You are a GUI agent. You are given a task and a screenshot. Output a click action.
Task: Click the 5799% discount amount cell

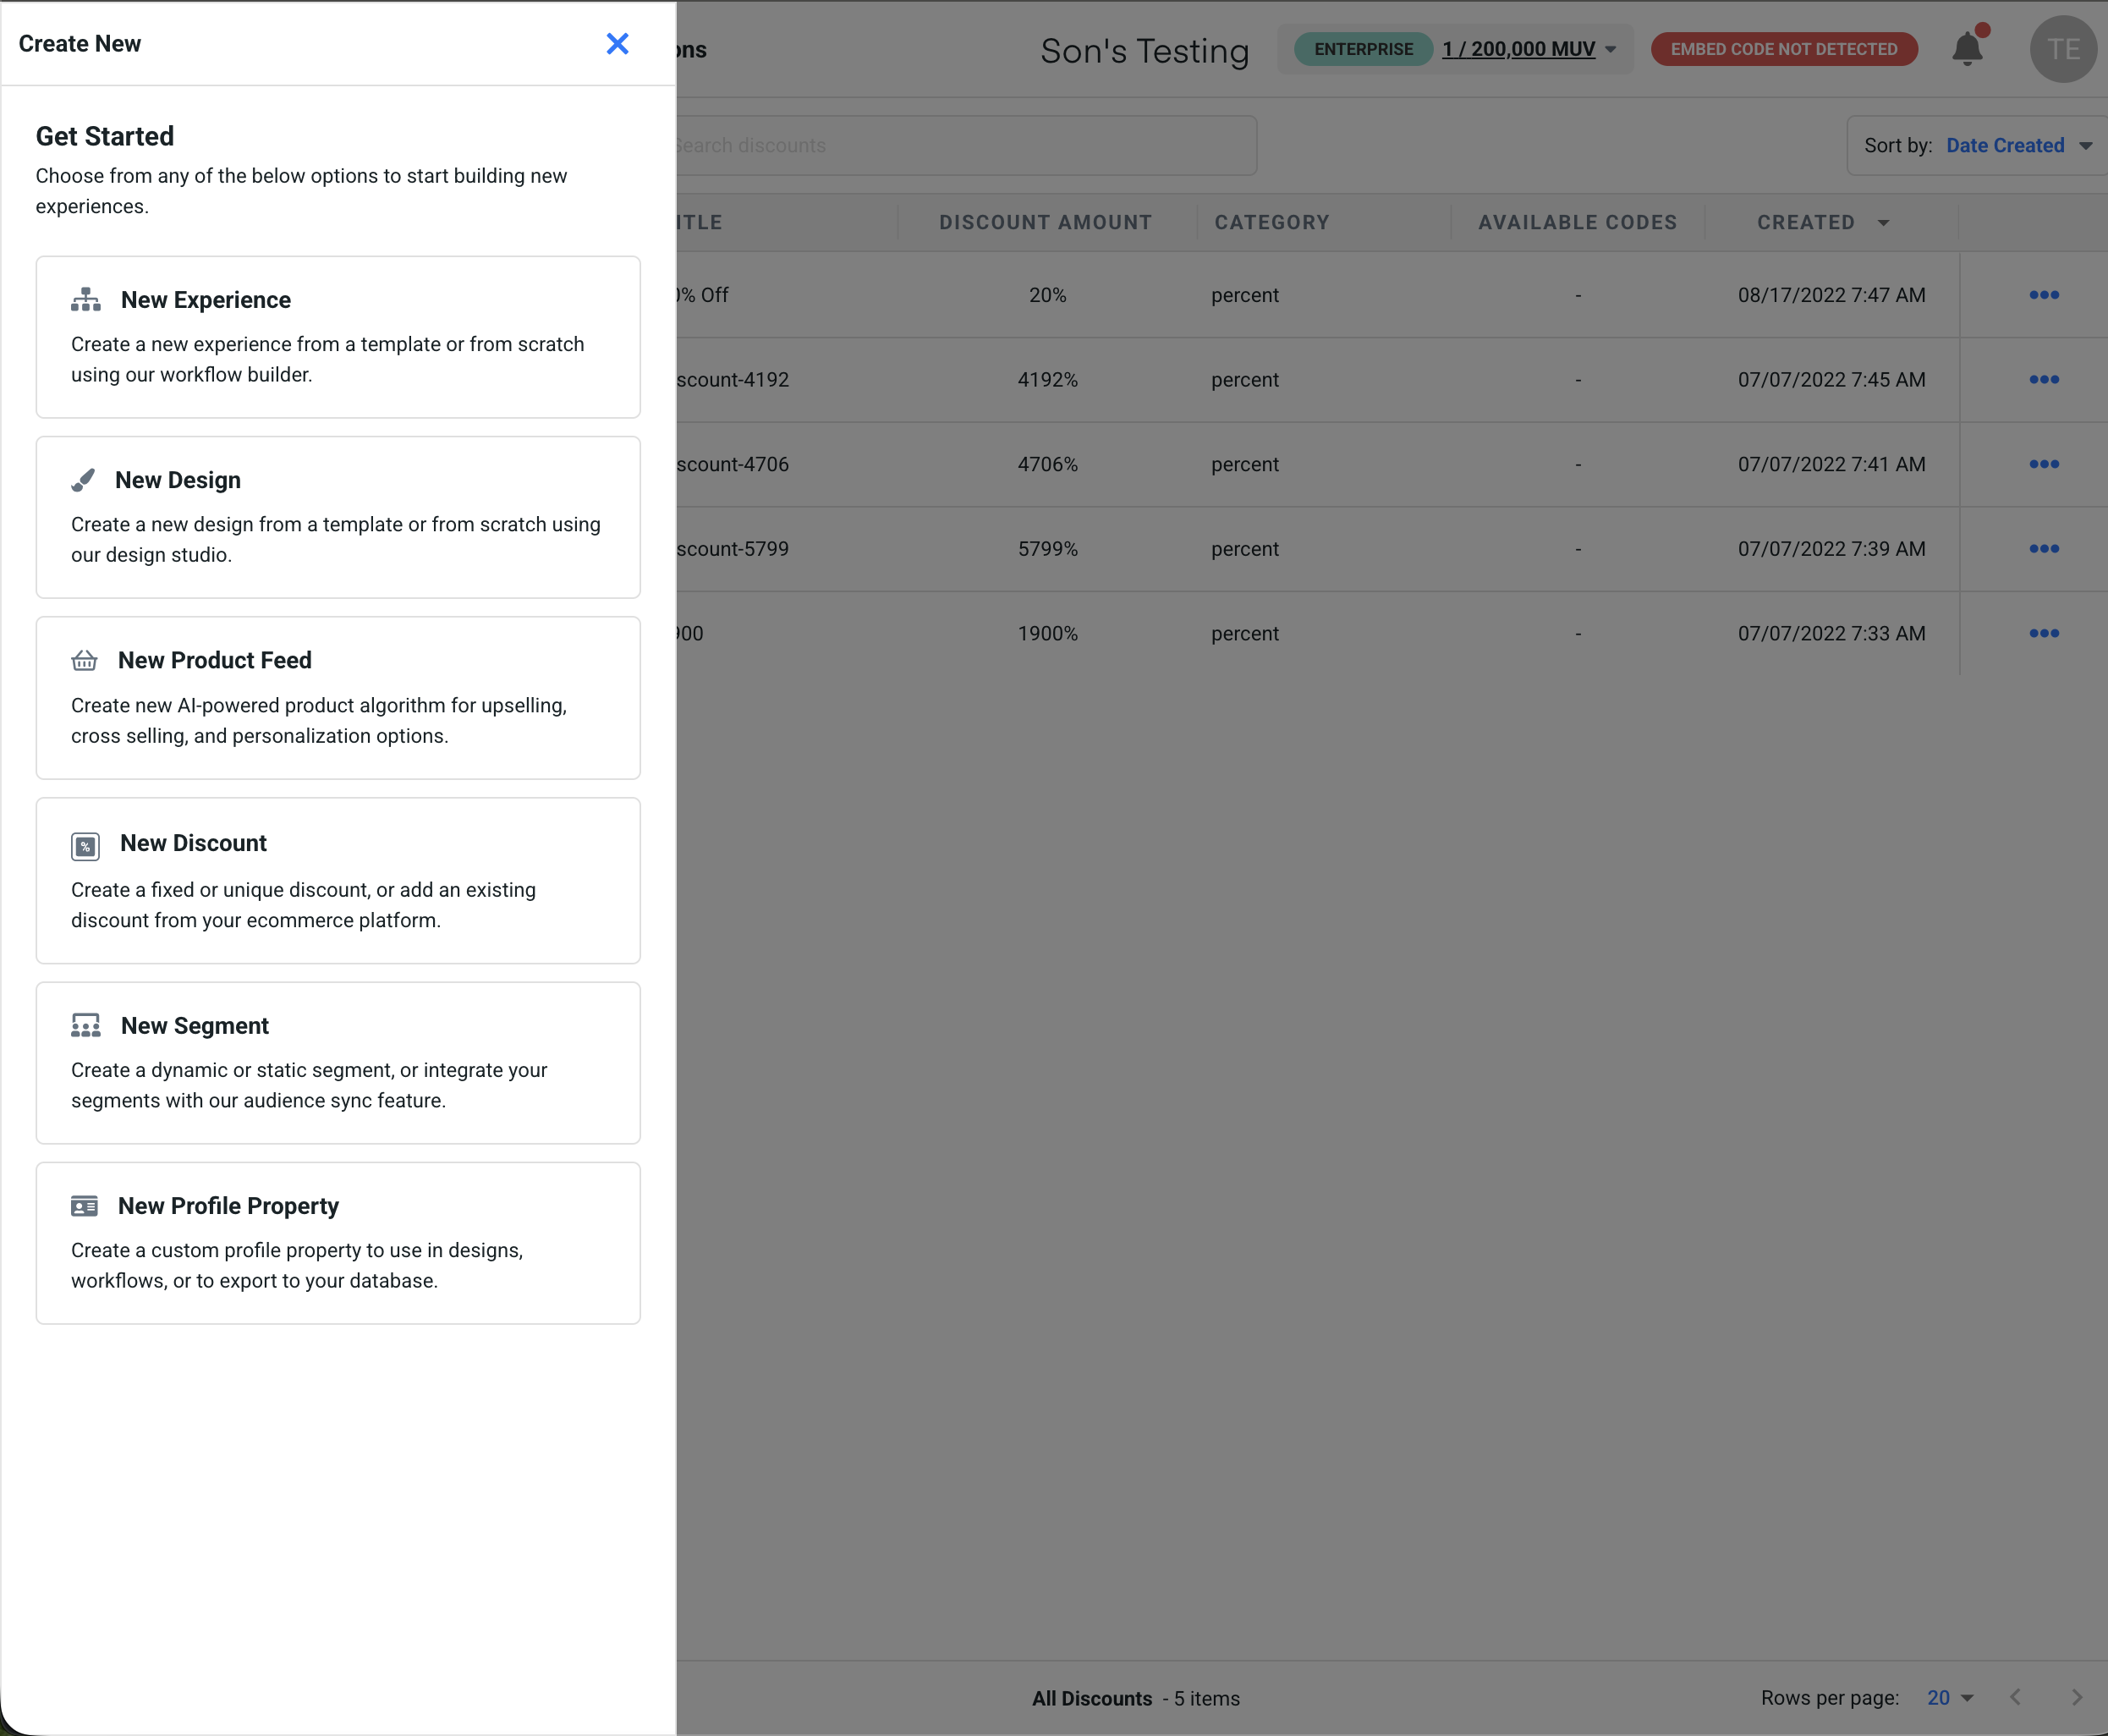[1047, 549]
